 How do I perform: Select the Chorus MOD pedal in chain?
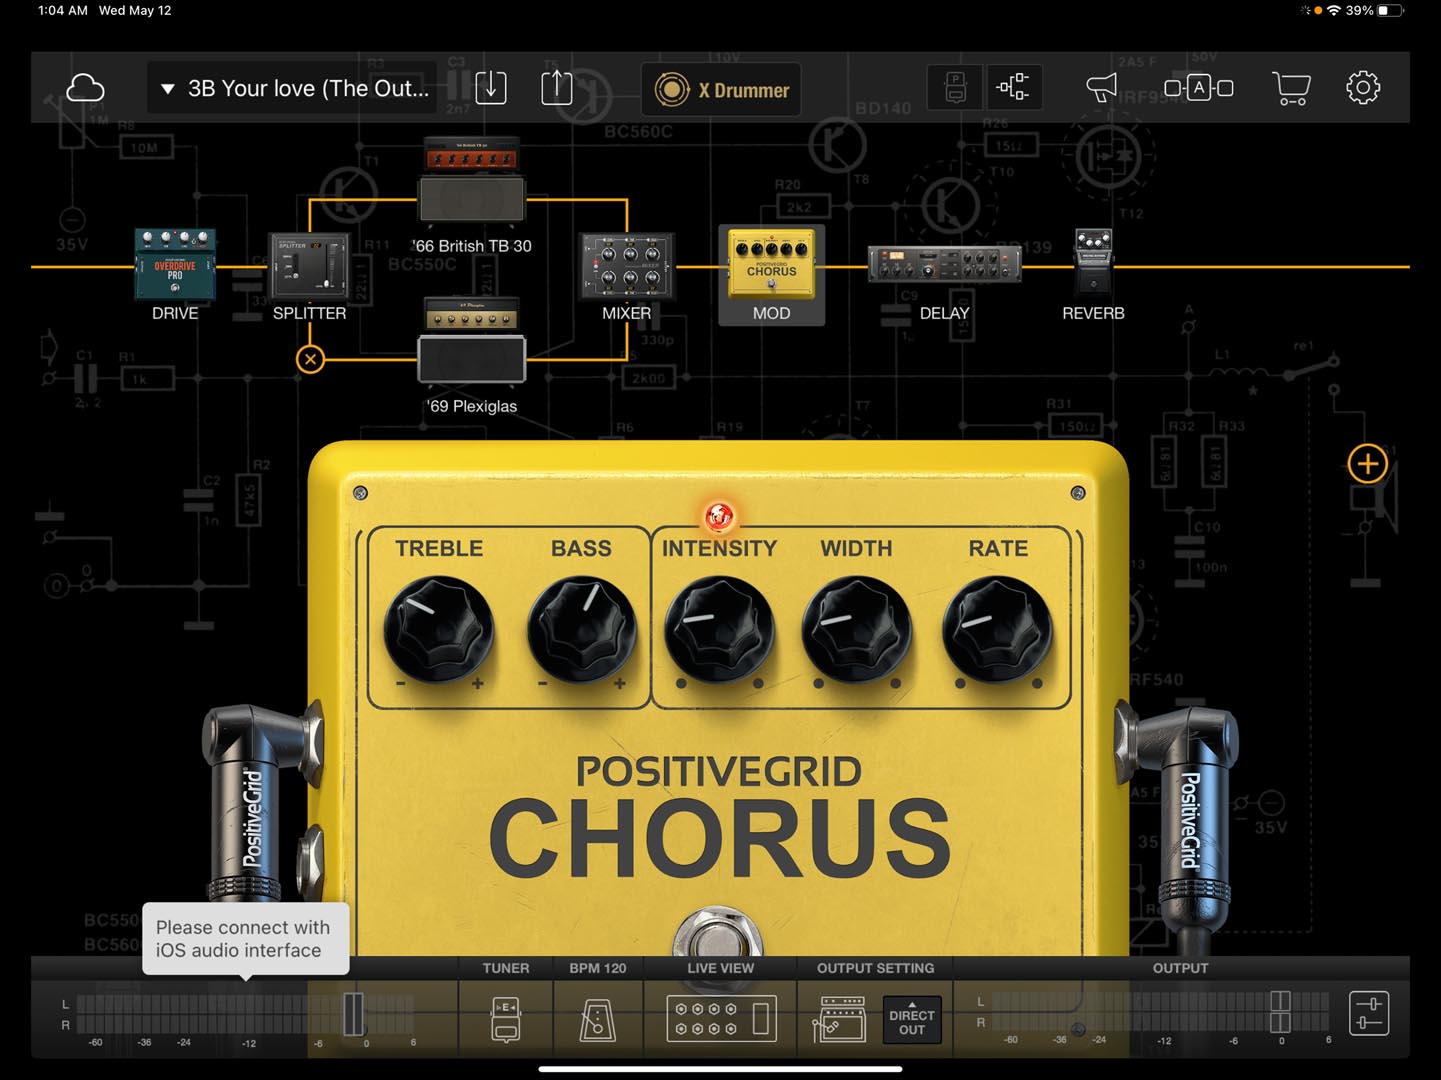[771, 265]
